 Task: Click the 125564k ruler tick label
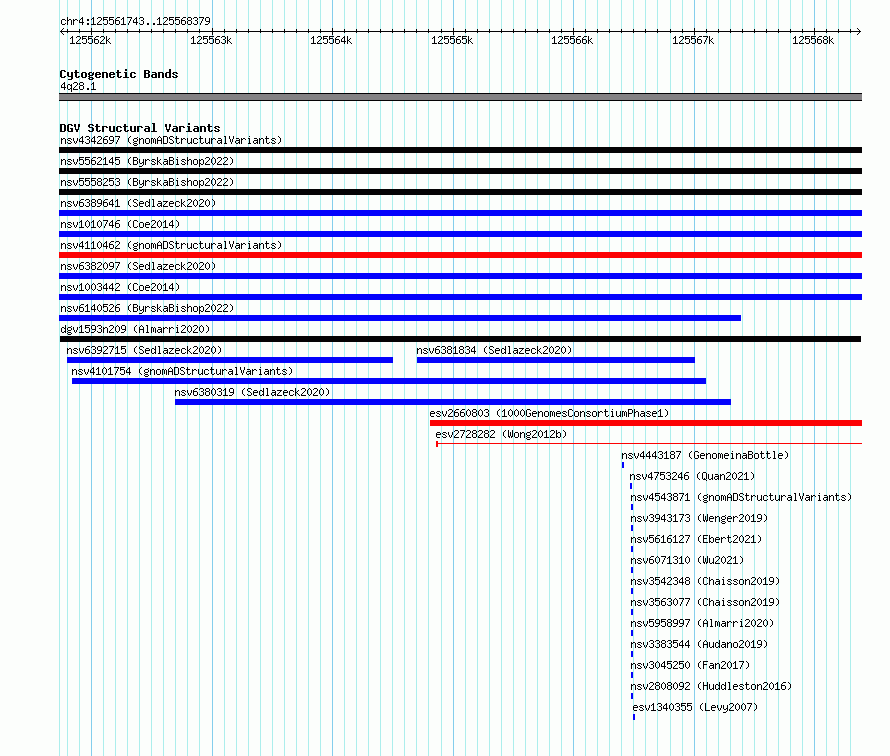point(331,40)
